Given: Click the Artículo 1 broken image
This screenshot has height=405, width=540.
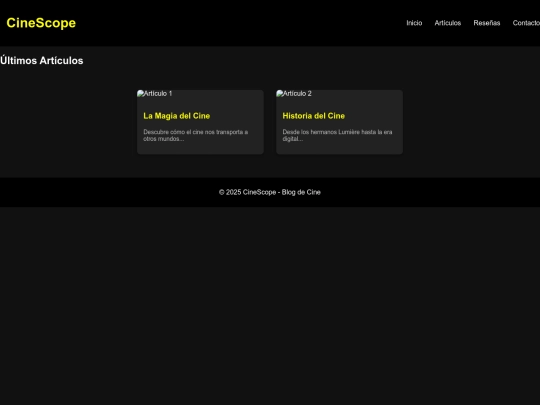Looking at the screenshot, I should pos(155,94).
